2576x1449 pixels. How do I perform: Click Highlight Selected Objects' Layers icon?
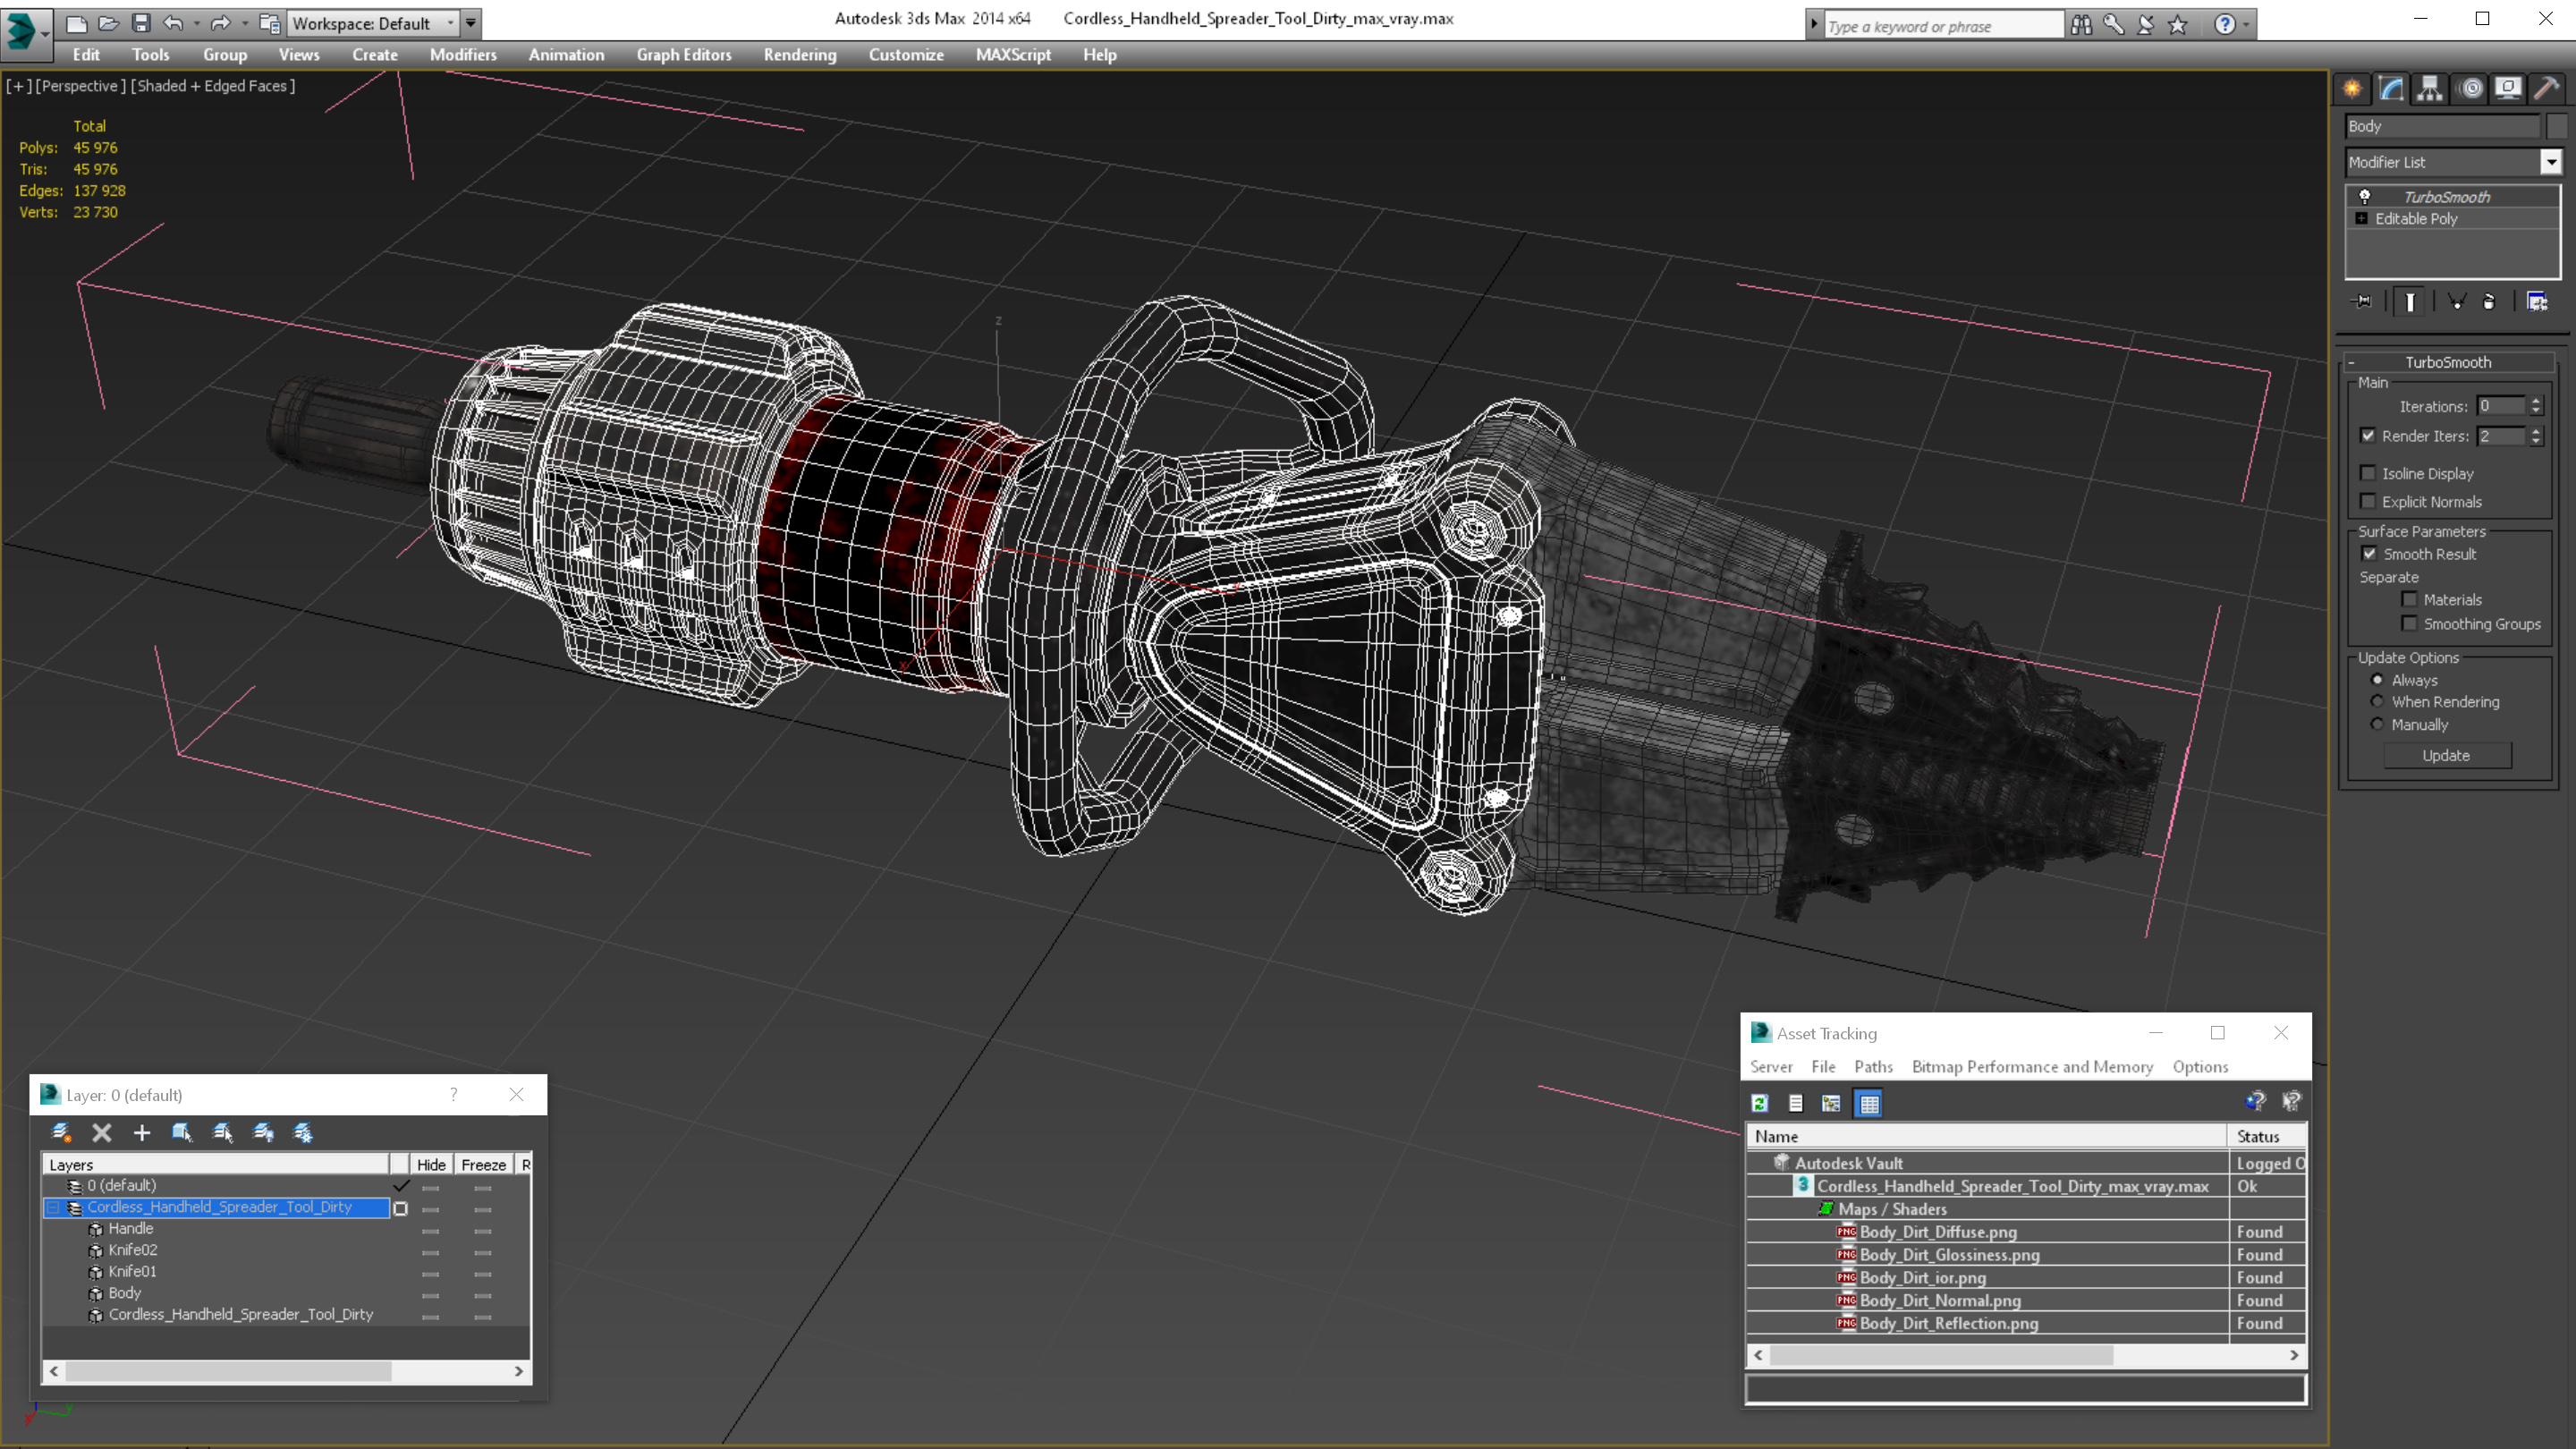223,1132
